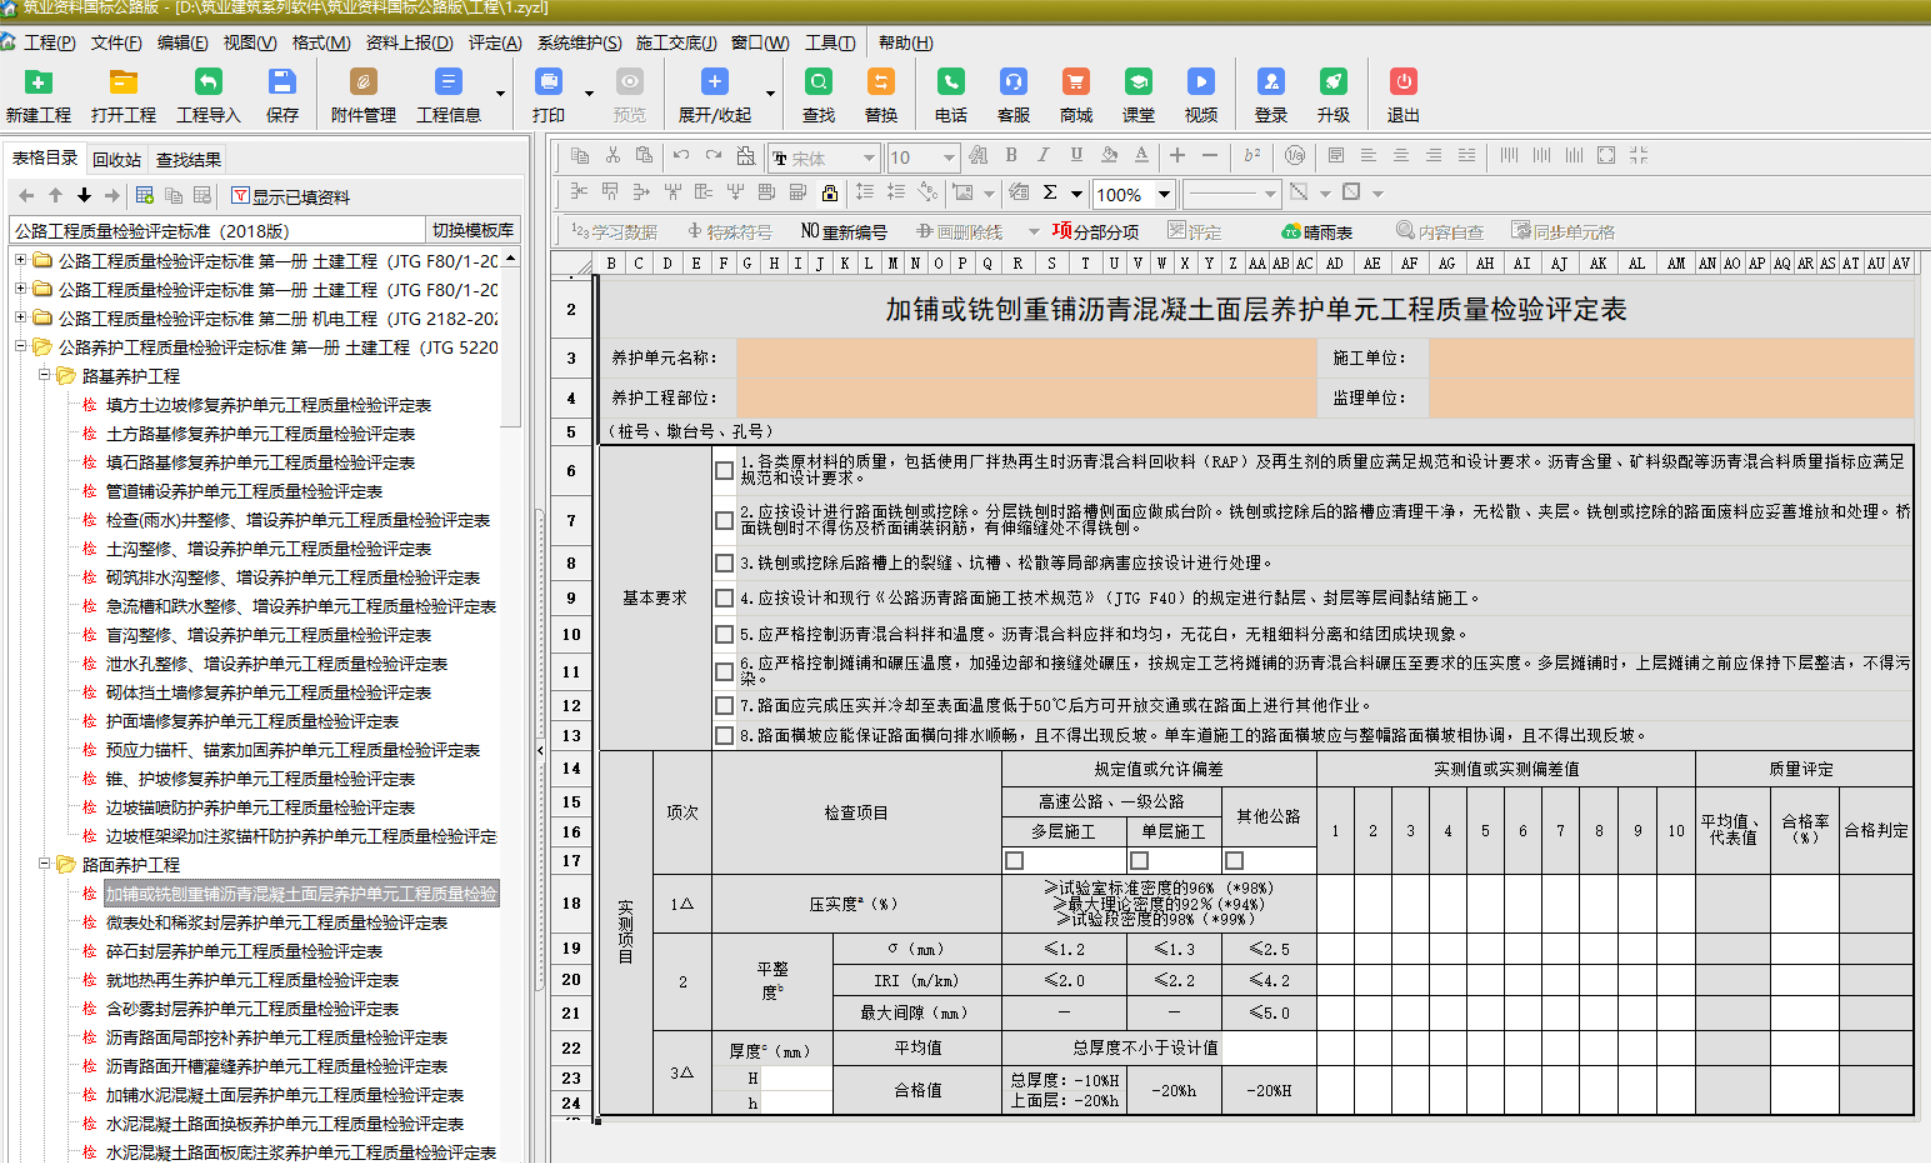The image size is (1931, 1163).
Task: Tick the checkbox for requirement item 4
Action: [x=725, y=598]
